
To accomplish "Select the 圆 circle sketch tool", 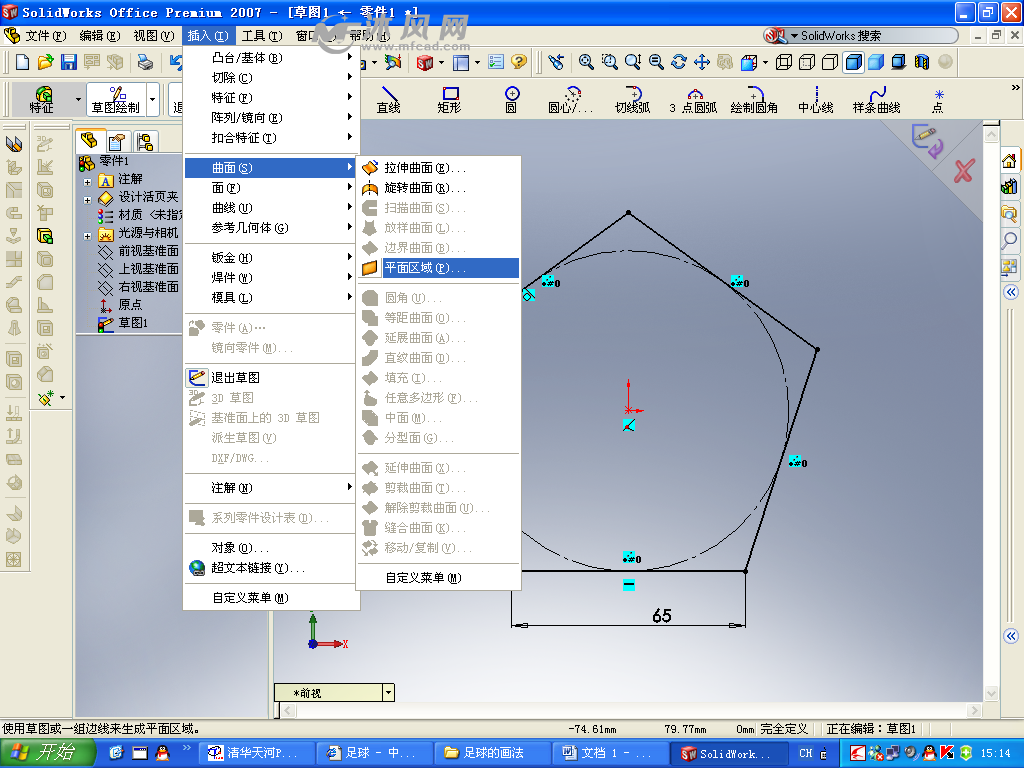I will point(511,99).
